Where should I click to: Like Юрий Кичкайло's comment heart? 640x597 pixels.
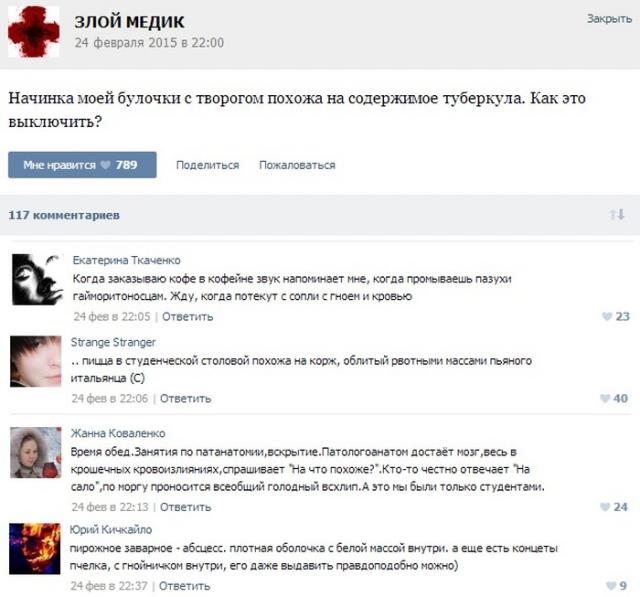tap(611, 586)
